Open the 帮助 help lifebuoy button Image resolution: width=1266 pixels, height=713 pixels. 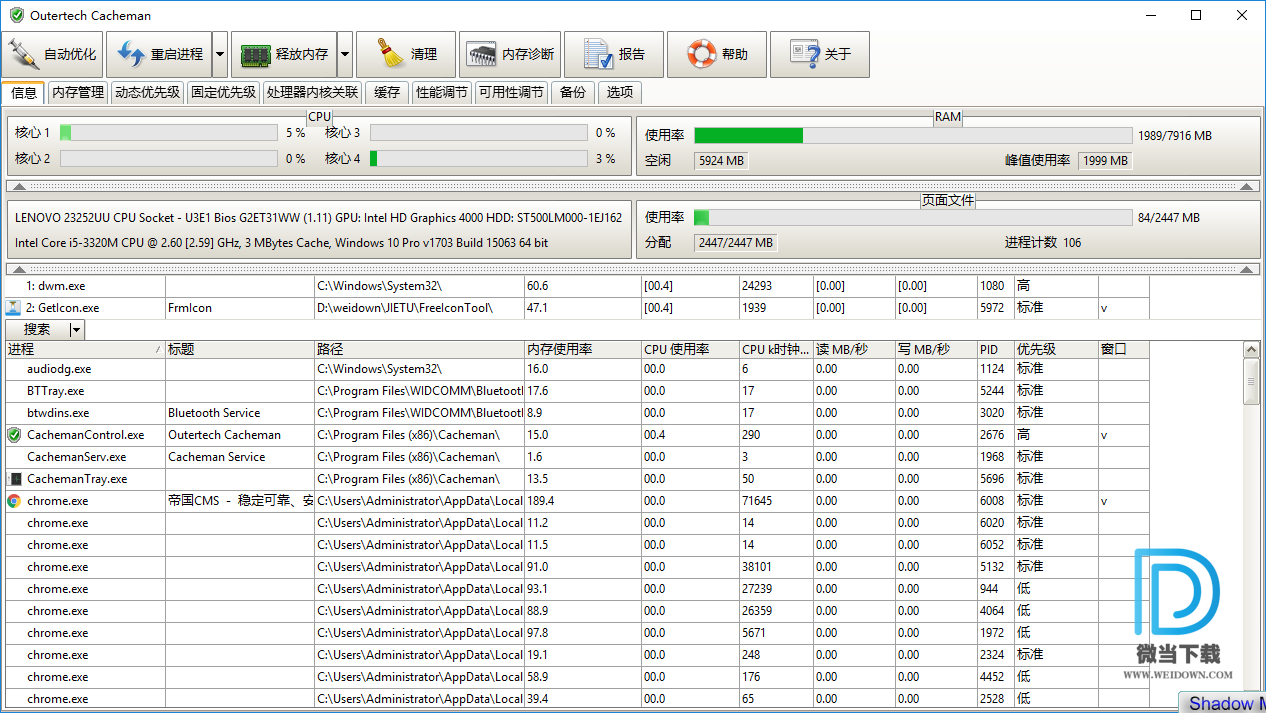tap(717, 54)
